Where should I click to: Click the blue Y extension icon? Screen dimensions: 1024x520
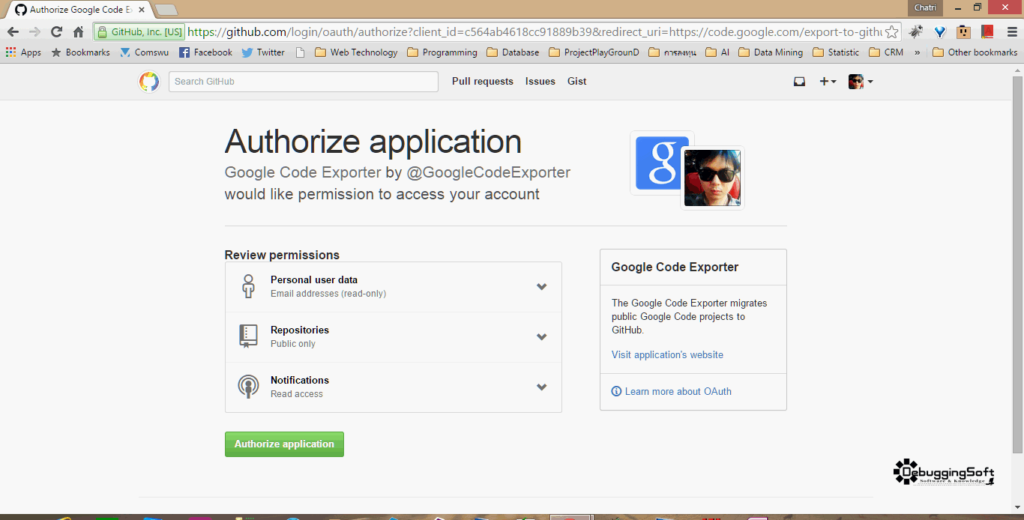pos(940,31)
